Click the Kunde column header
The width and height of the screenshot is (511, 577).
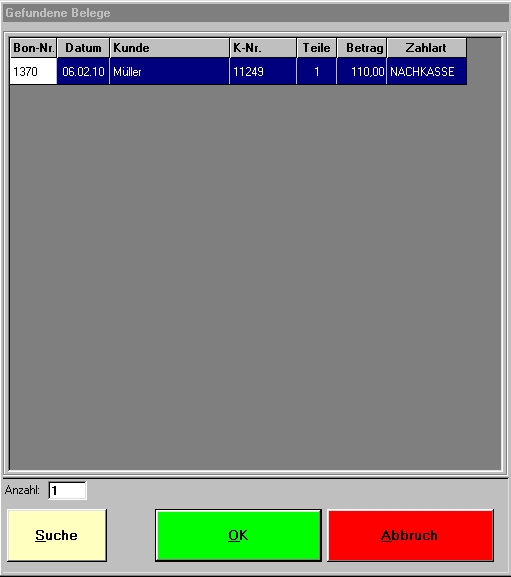[x=170, y=48]
